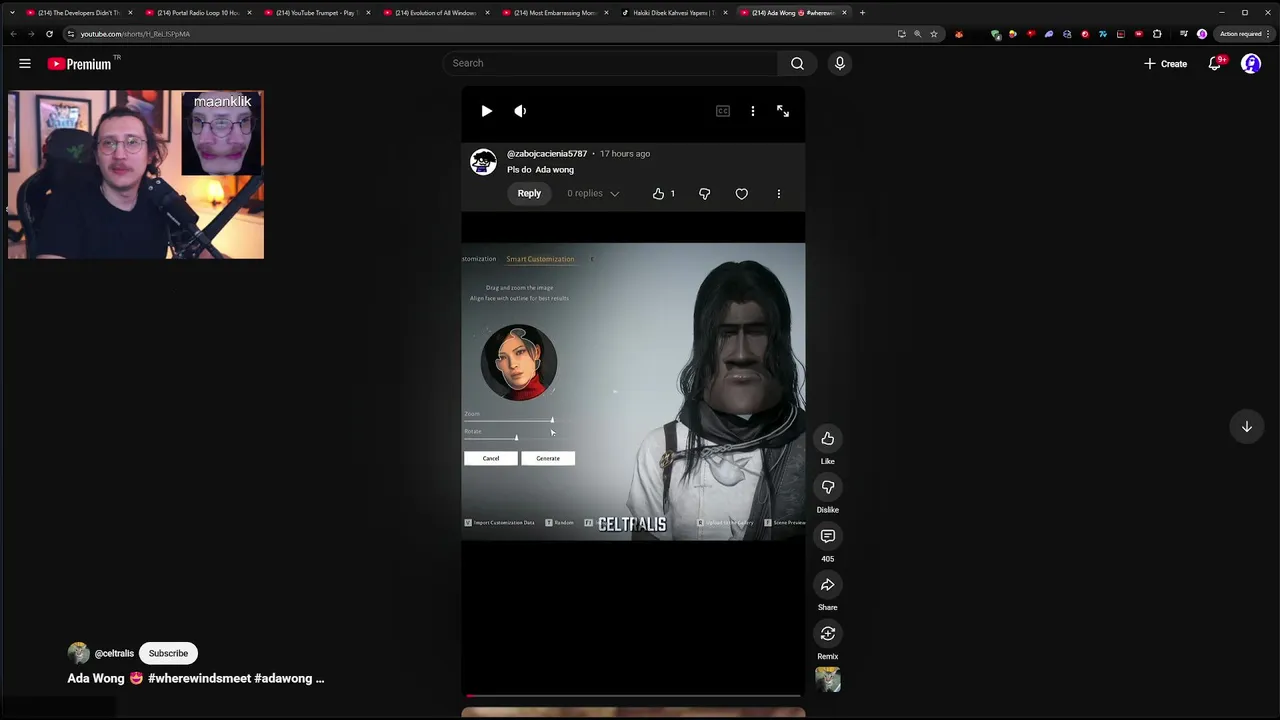Open the tab search dropdown arrow

[12, 13]
